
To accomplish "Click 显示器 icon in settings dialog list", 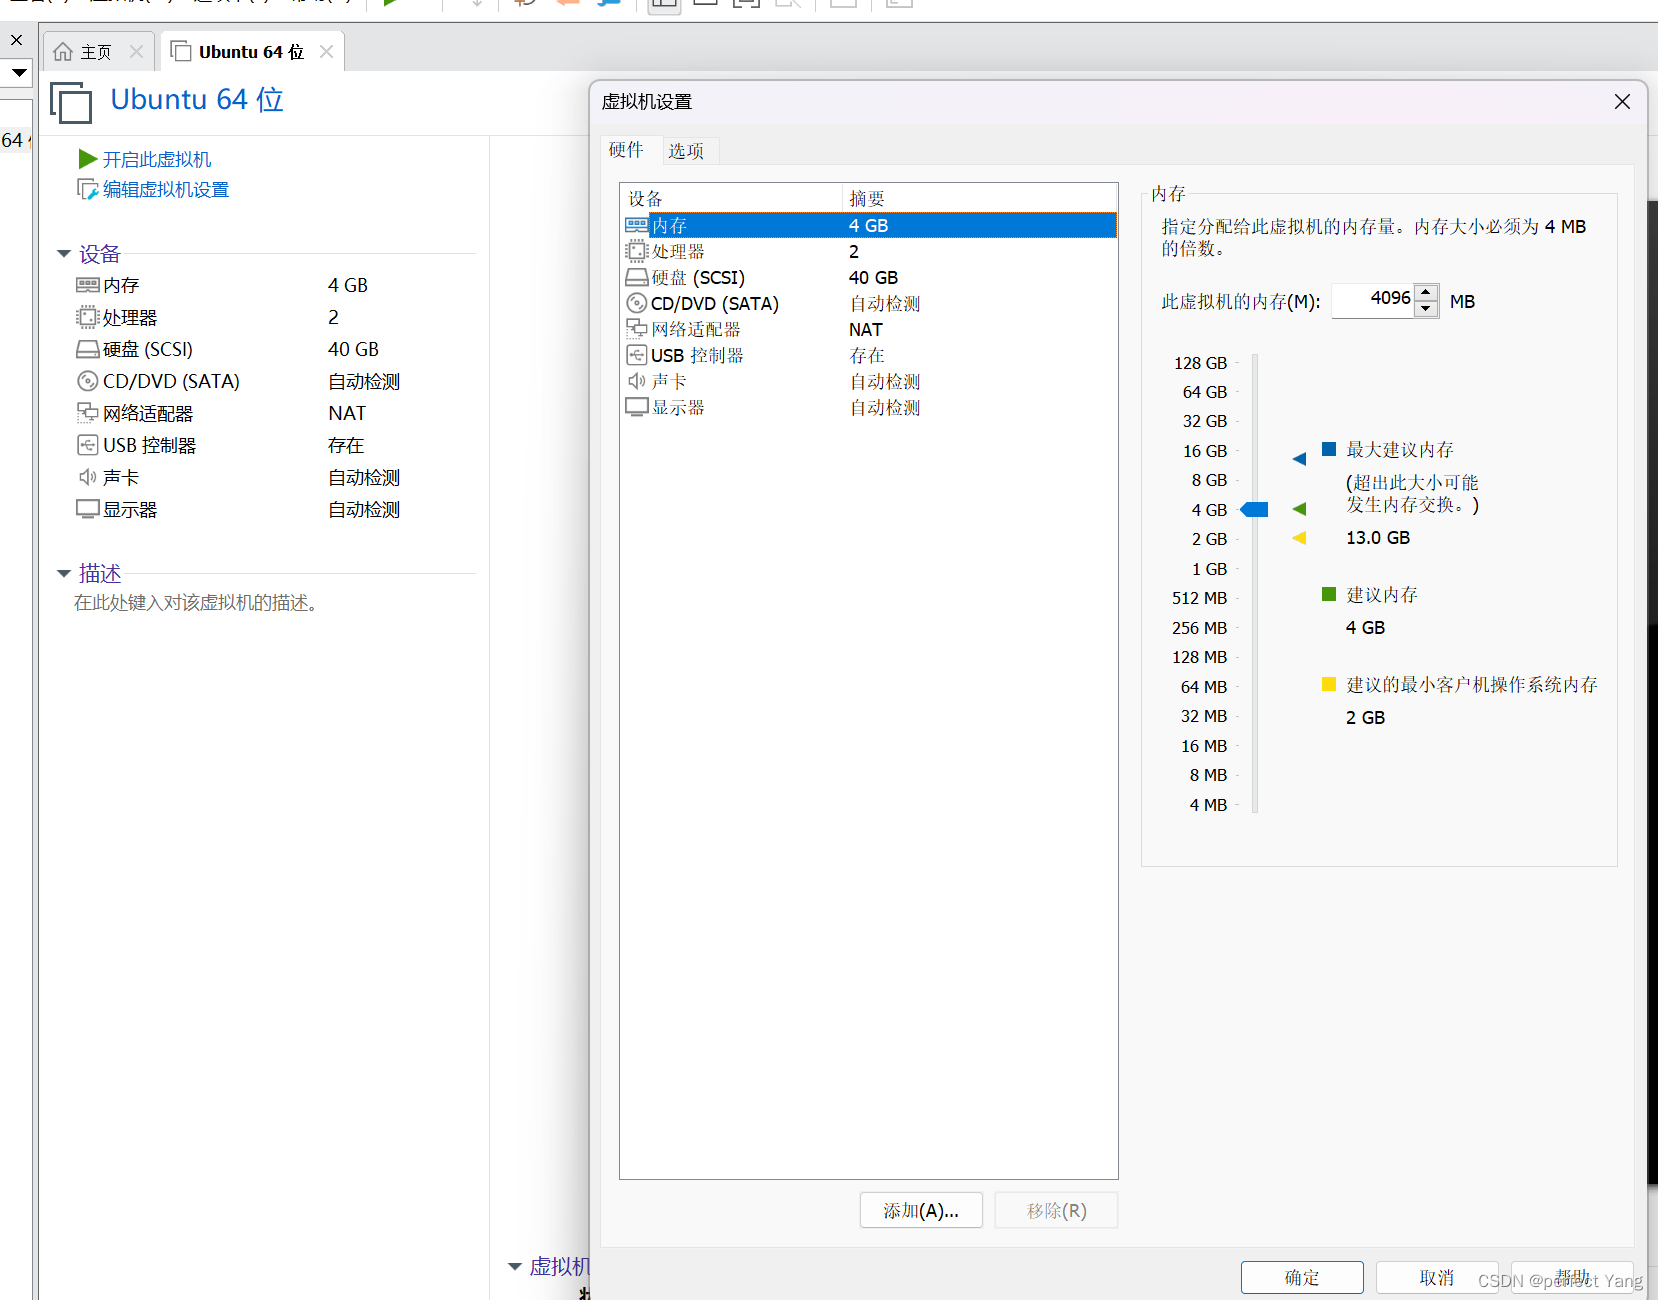I will click(637, 407).
